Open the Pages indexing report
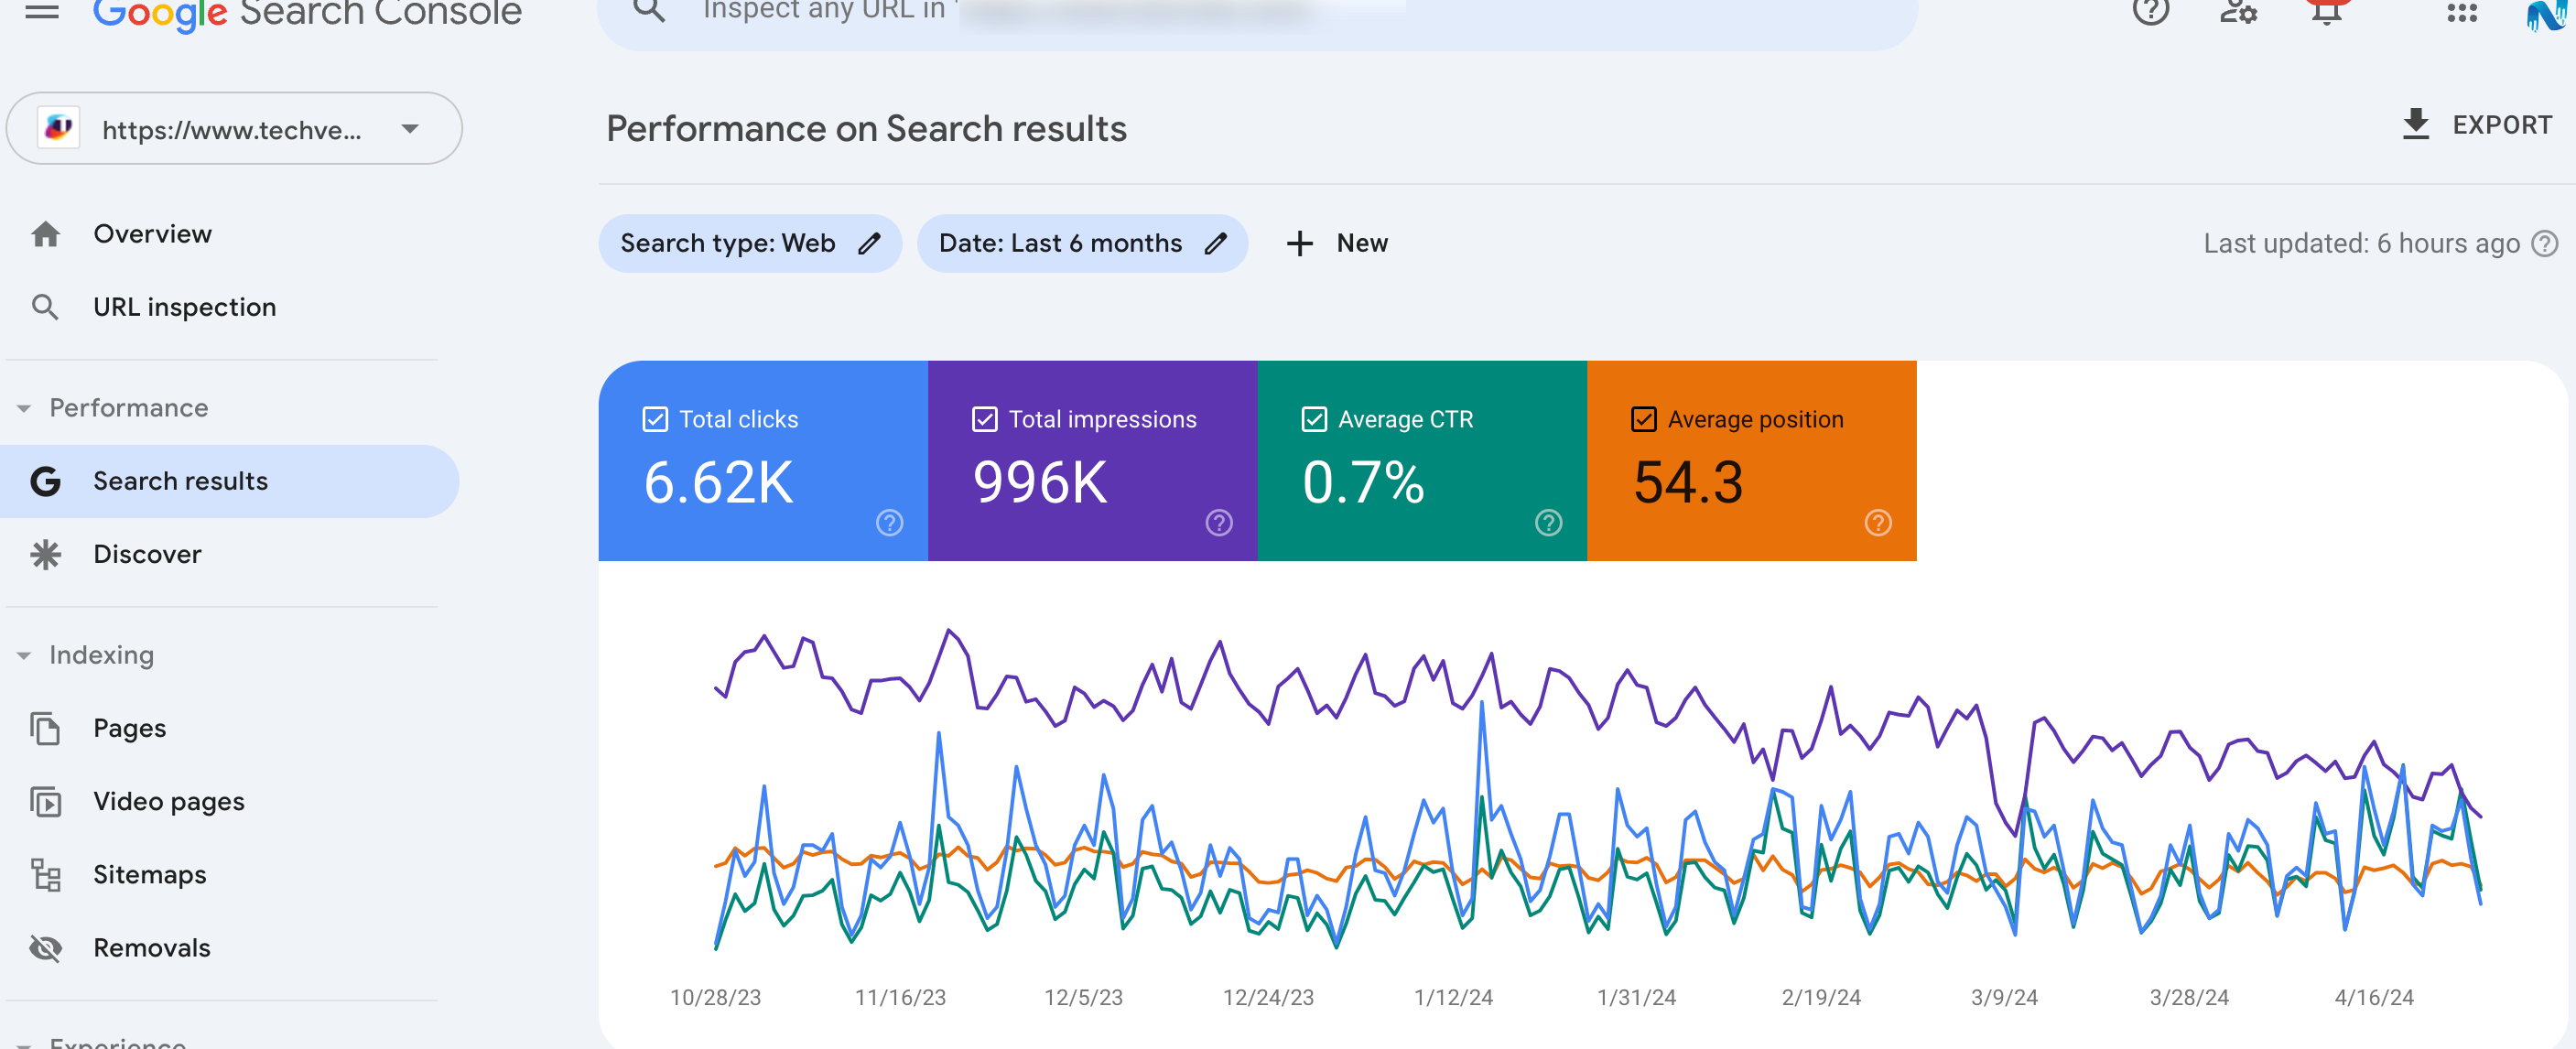Screen dimensions: 2576x1049 [230, 728]
